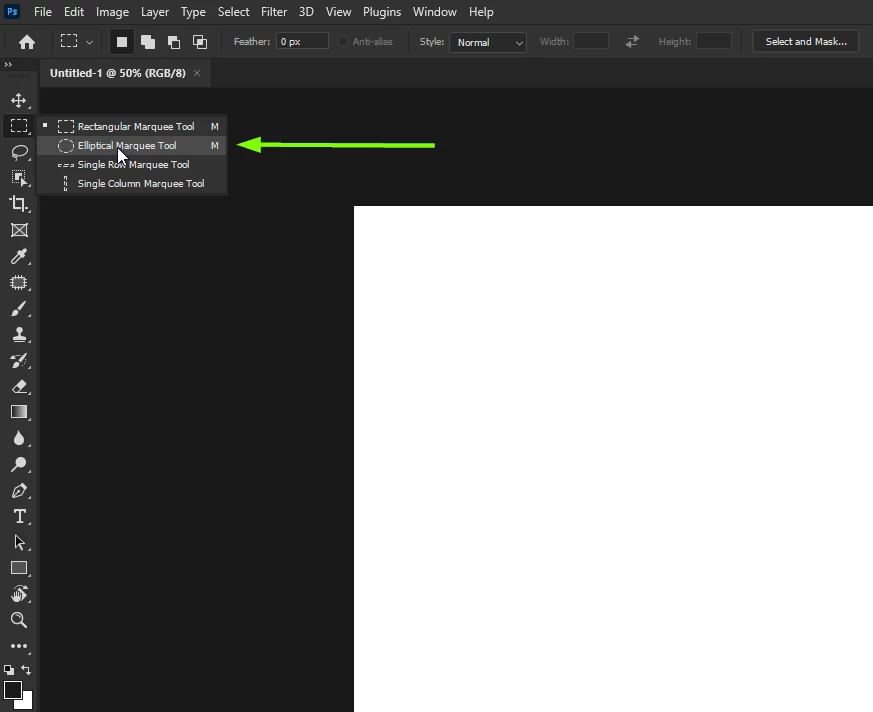Enable Subtract from selection mode

[174, 42]
